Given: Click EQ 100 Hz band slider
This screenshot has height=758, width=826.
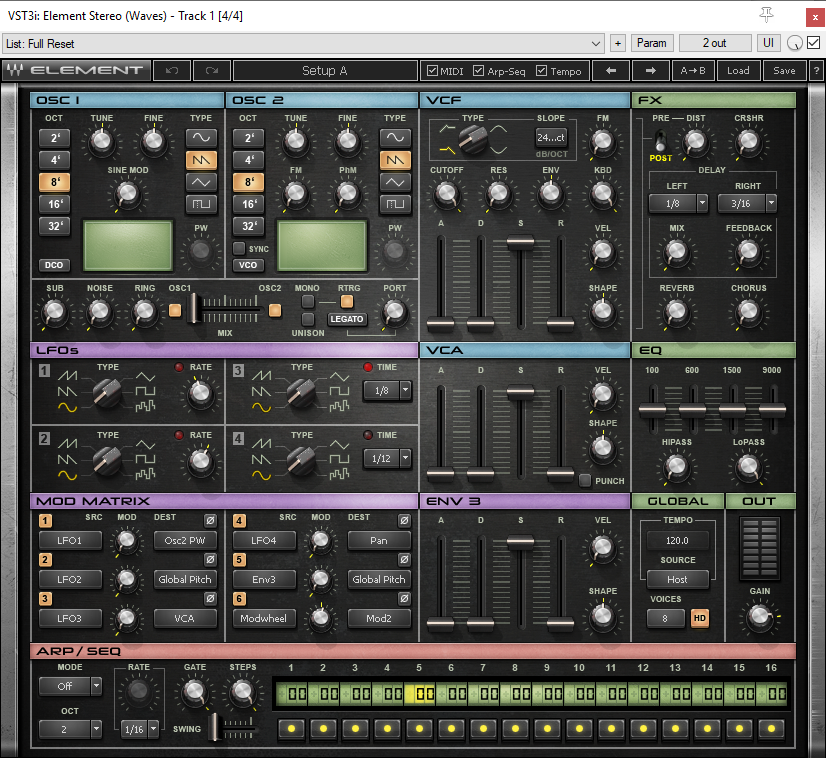Looking at the screenshot, I should click(652, 409).
